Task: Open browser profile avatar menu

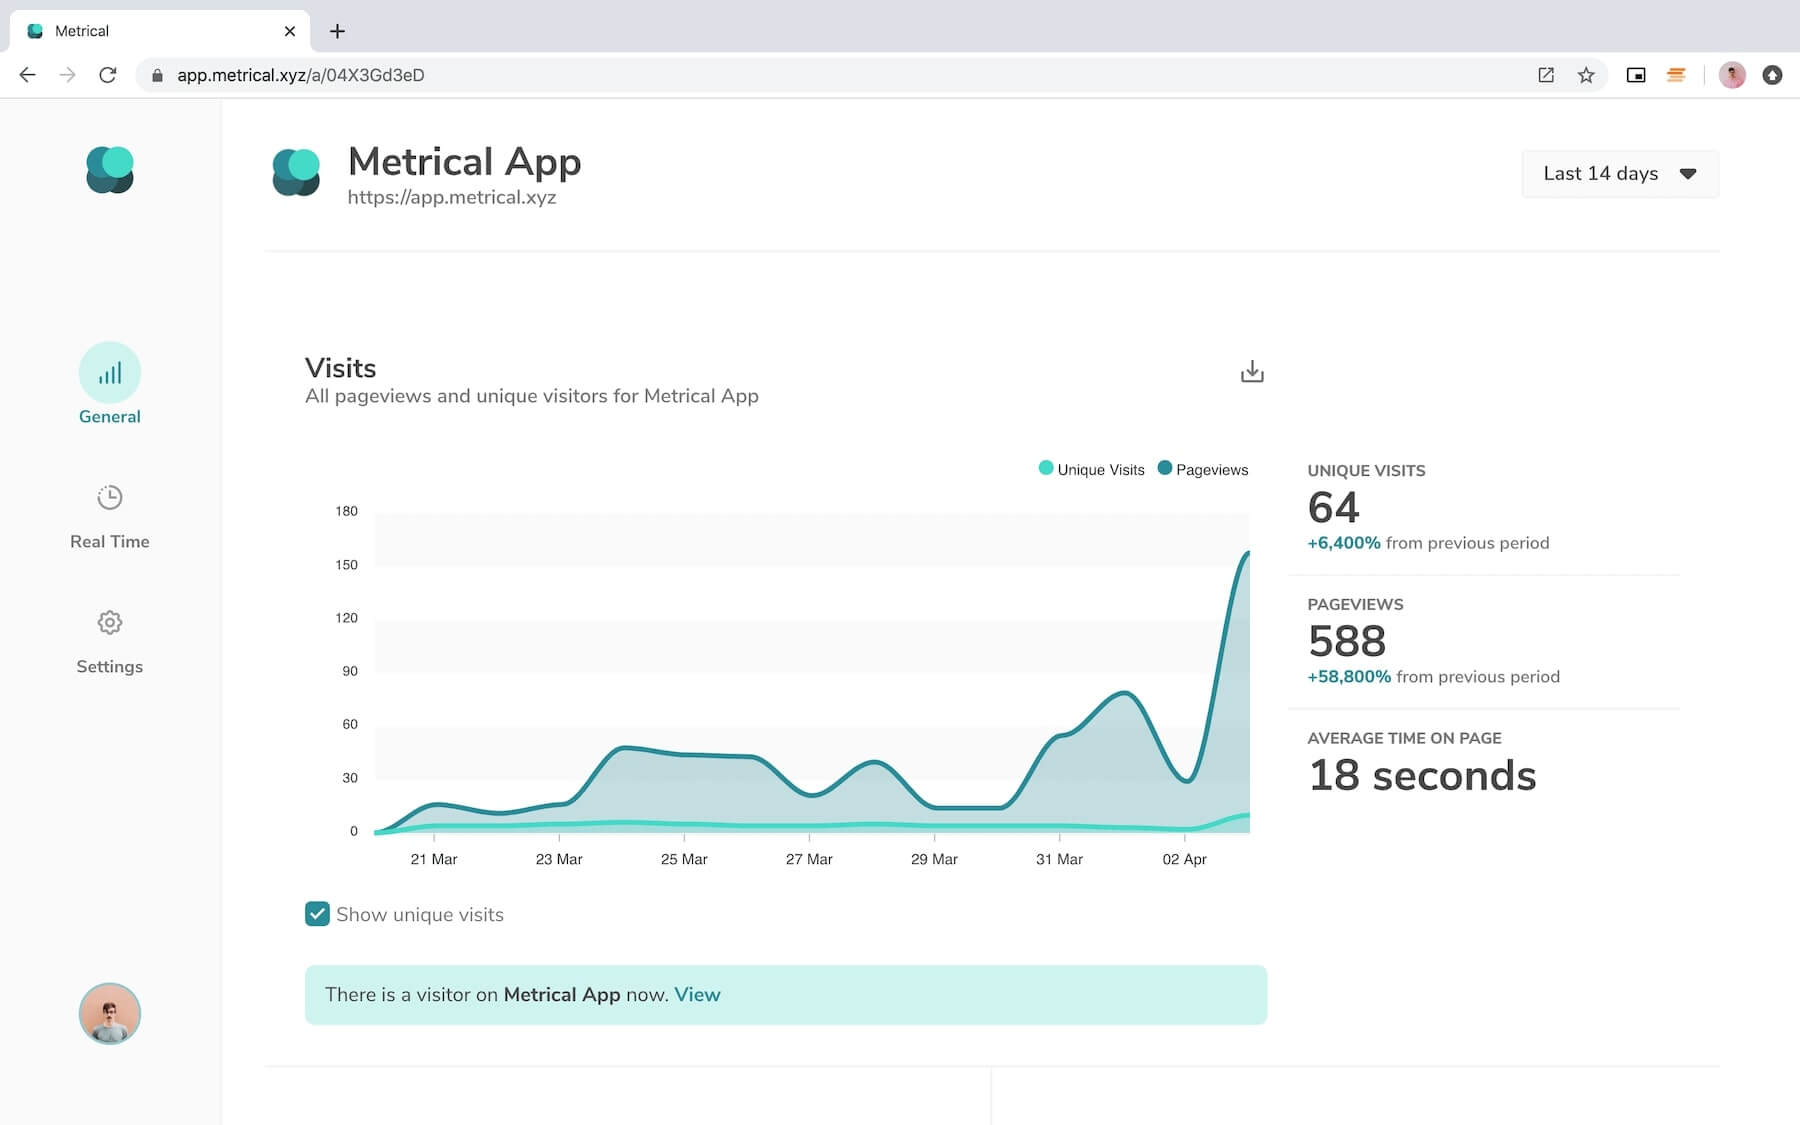Action: [1732, 75]
